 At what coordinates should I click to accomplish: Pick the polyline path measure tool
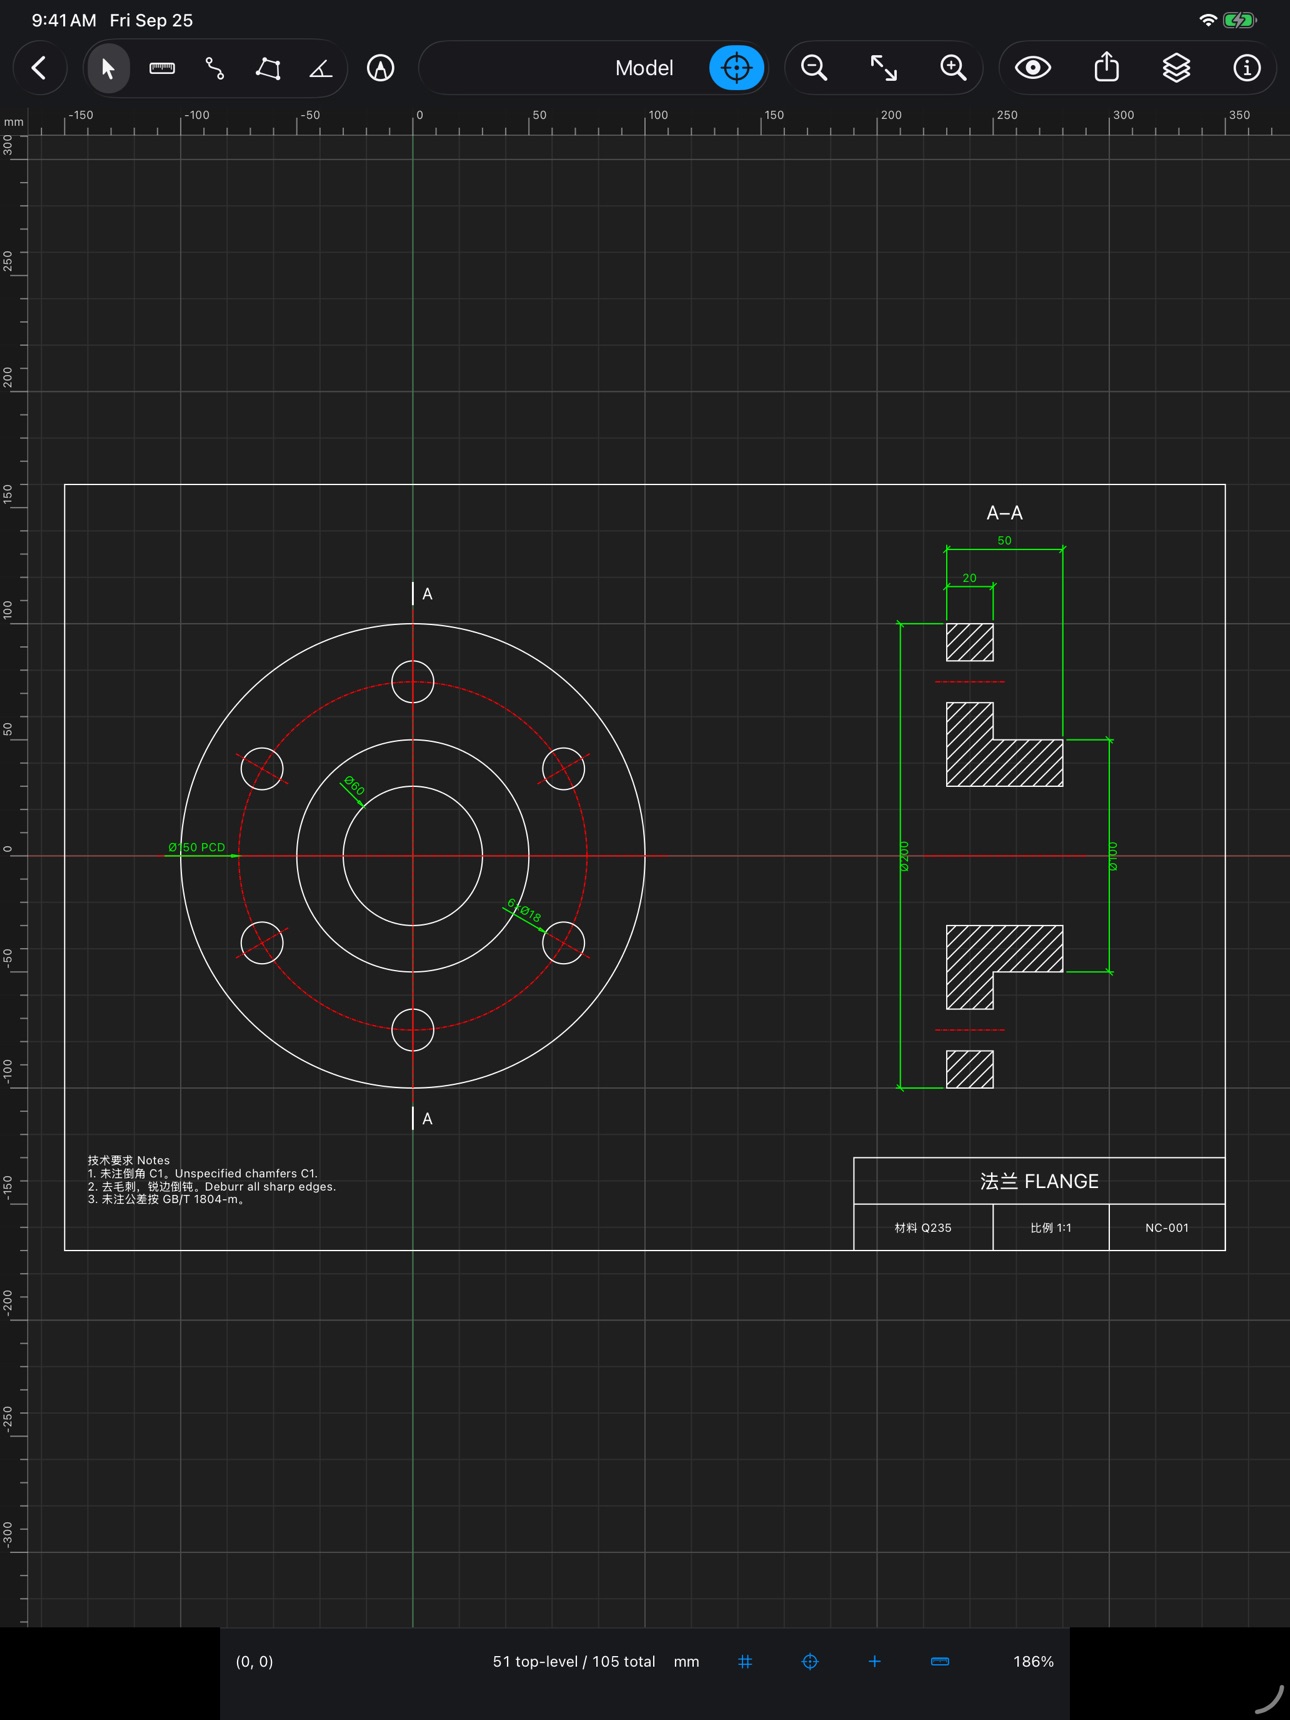pos(215,68)
